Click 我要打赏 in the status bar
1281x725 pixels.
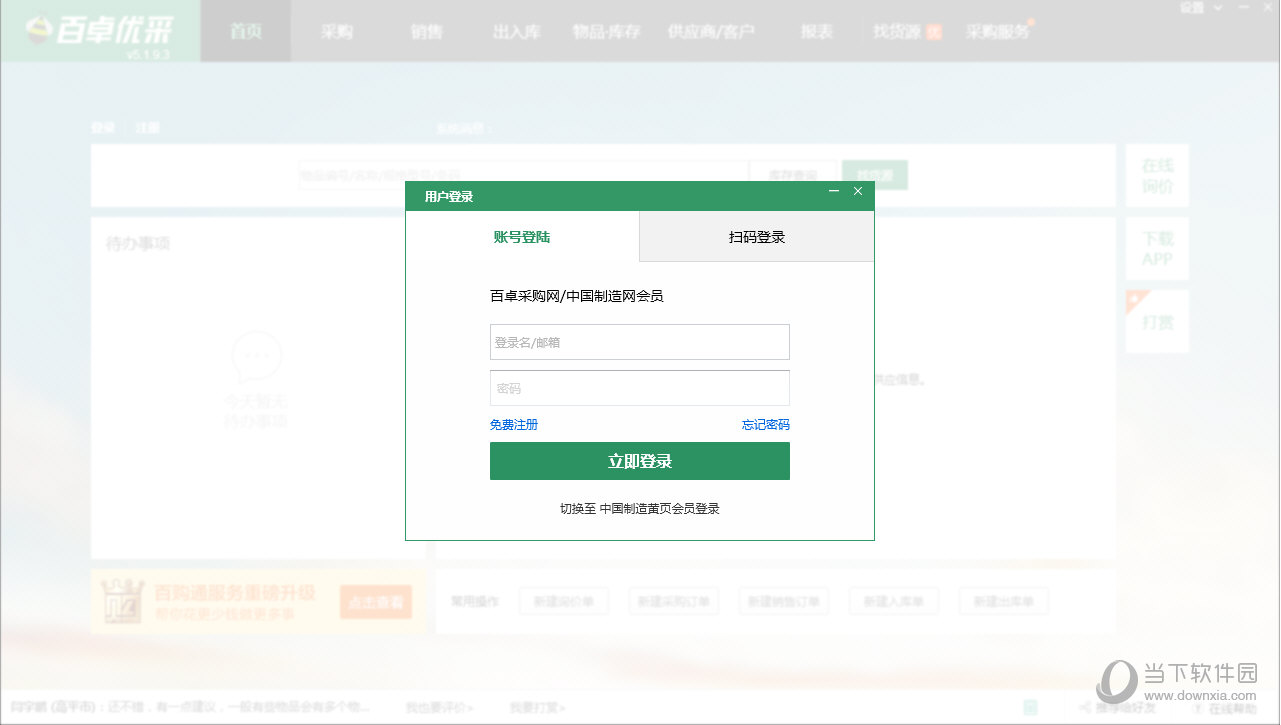point(537,708)
